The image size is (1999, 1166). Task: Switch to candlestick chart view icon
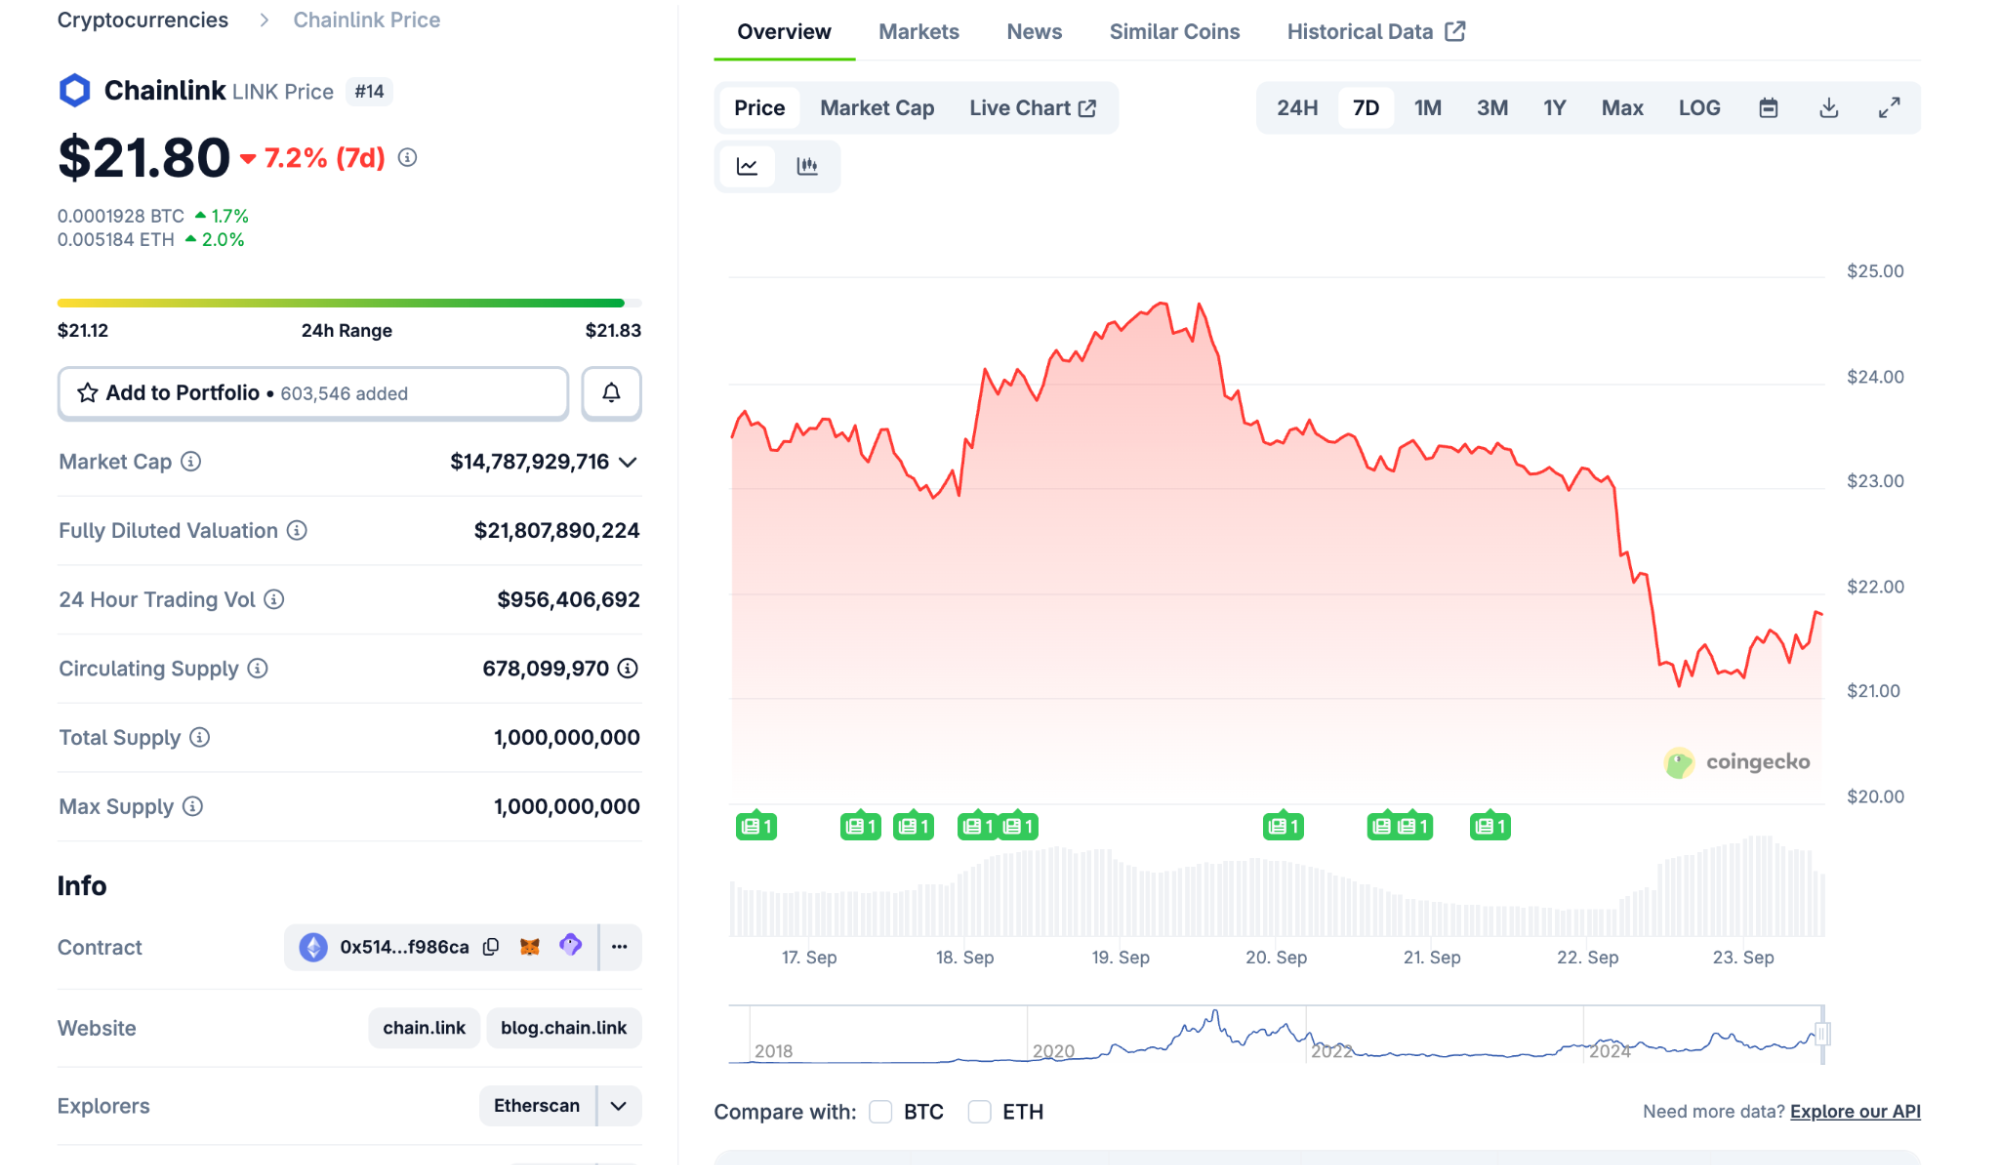[x=807, y=166]
